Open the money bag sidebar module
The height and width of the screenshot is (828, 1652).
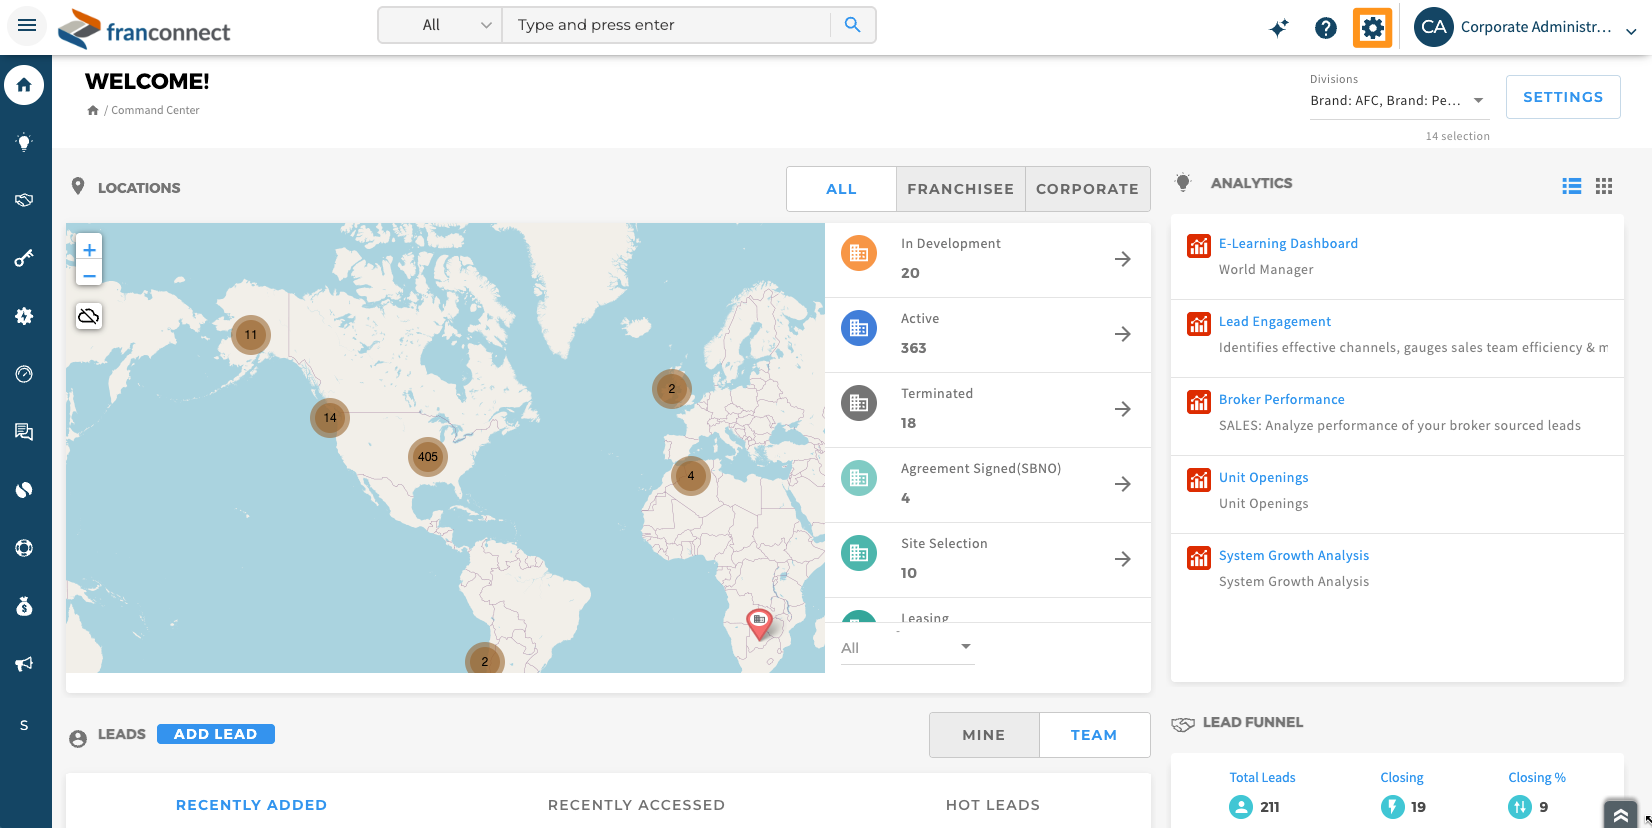(24, 606)
